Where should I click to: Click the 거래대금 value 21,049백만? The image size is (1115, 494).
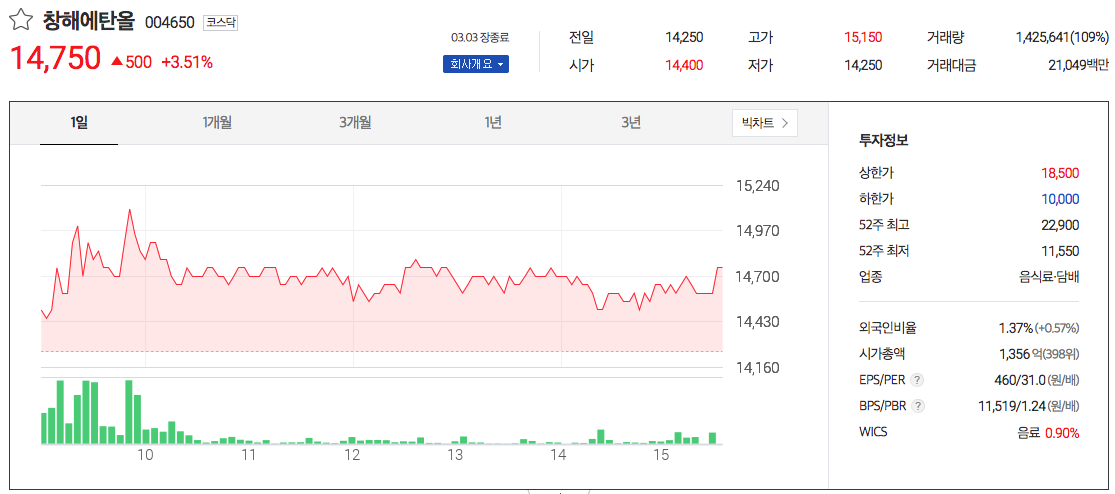click(x=1078, y=65)
